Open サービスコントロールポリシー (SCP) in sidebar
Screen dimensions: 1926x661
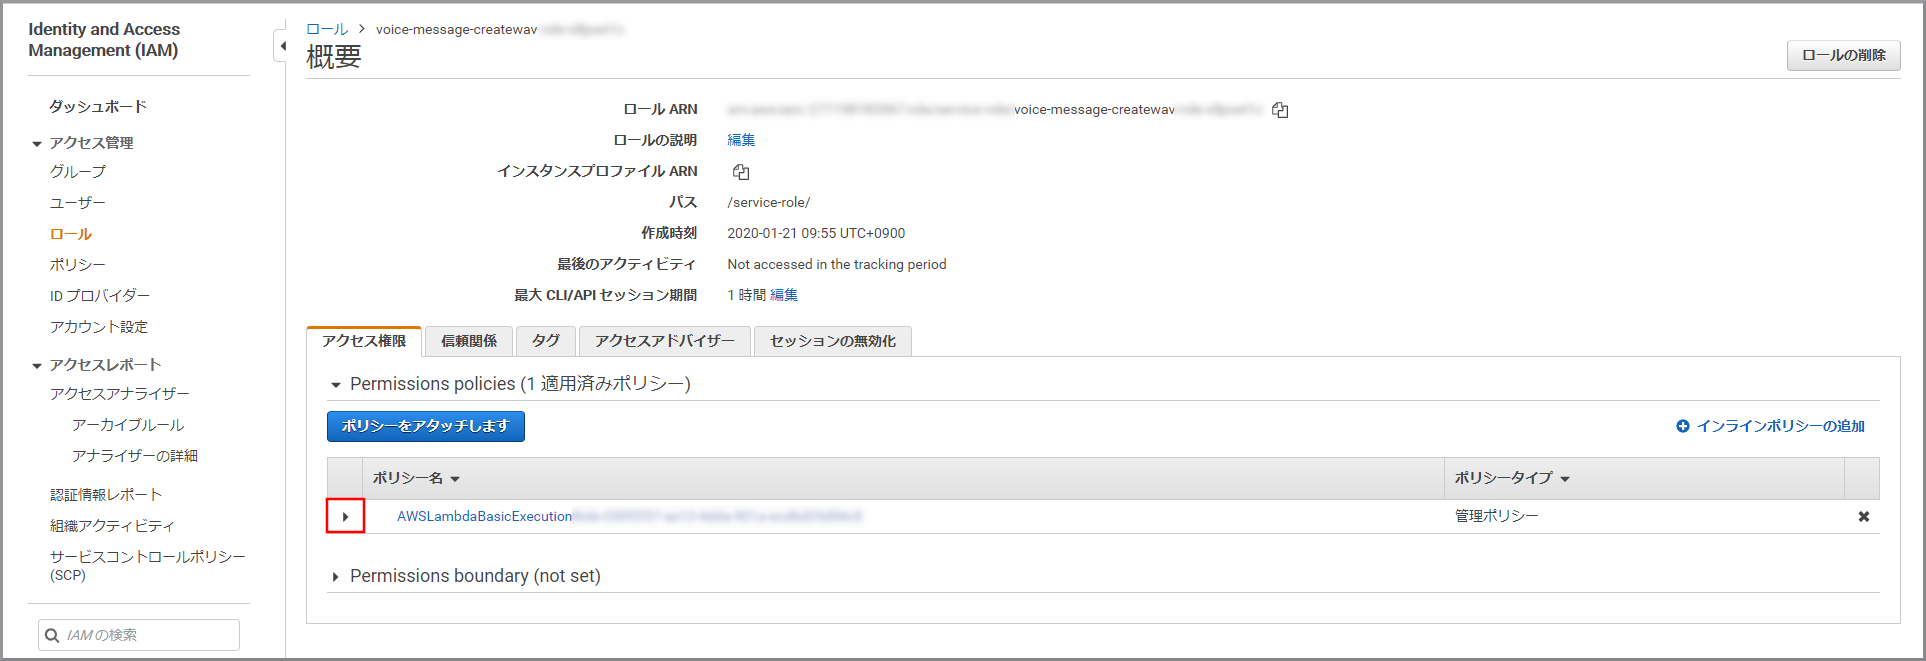(148, 565)
